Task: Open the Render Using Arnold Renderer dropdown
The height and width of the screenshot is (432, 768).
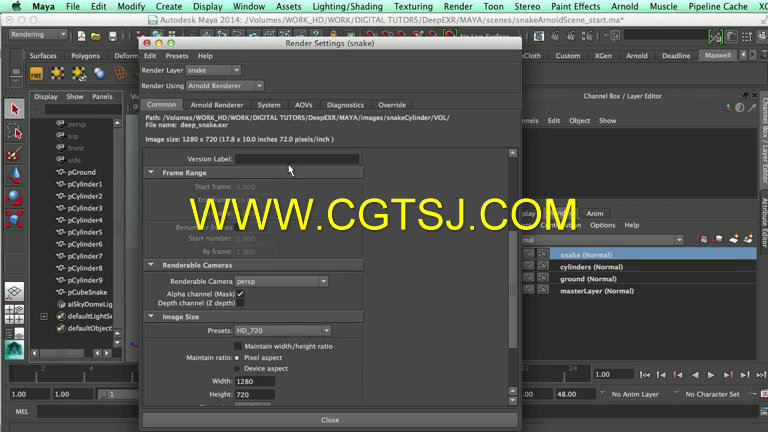Action: point(225,86)
